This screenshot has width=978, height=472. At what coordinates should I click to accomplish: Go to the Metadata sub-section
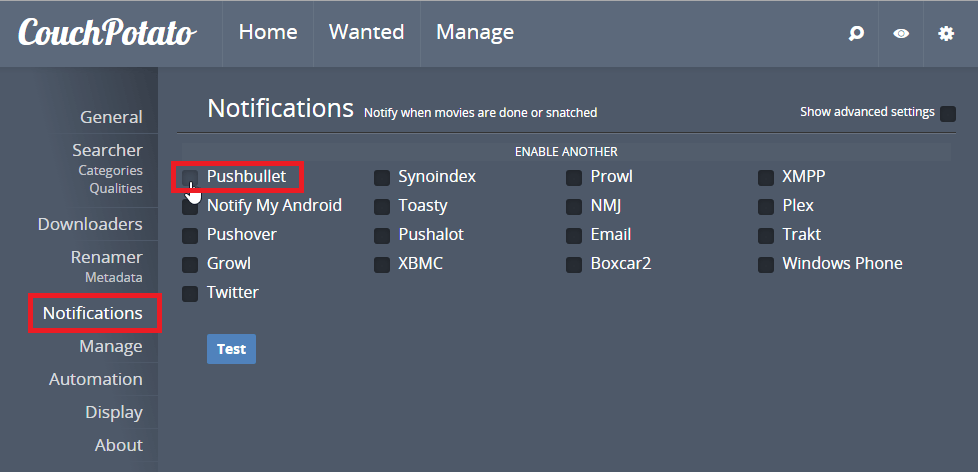113,277
